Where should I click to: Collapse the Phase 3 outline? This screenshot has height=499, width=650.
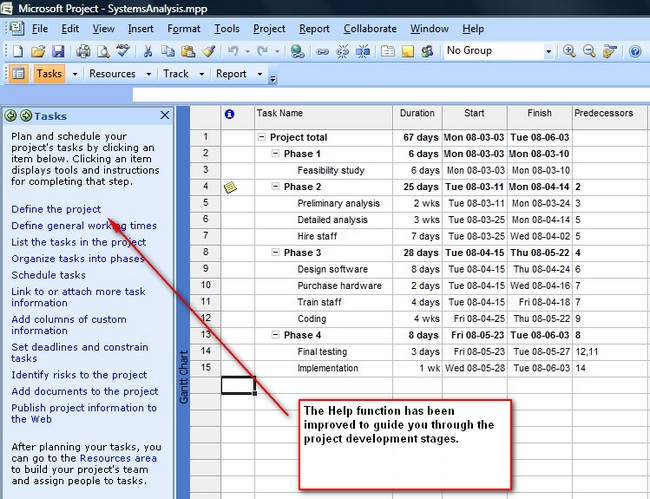pyautogui.click(x=275, y=252)
